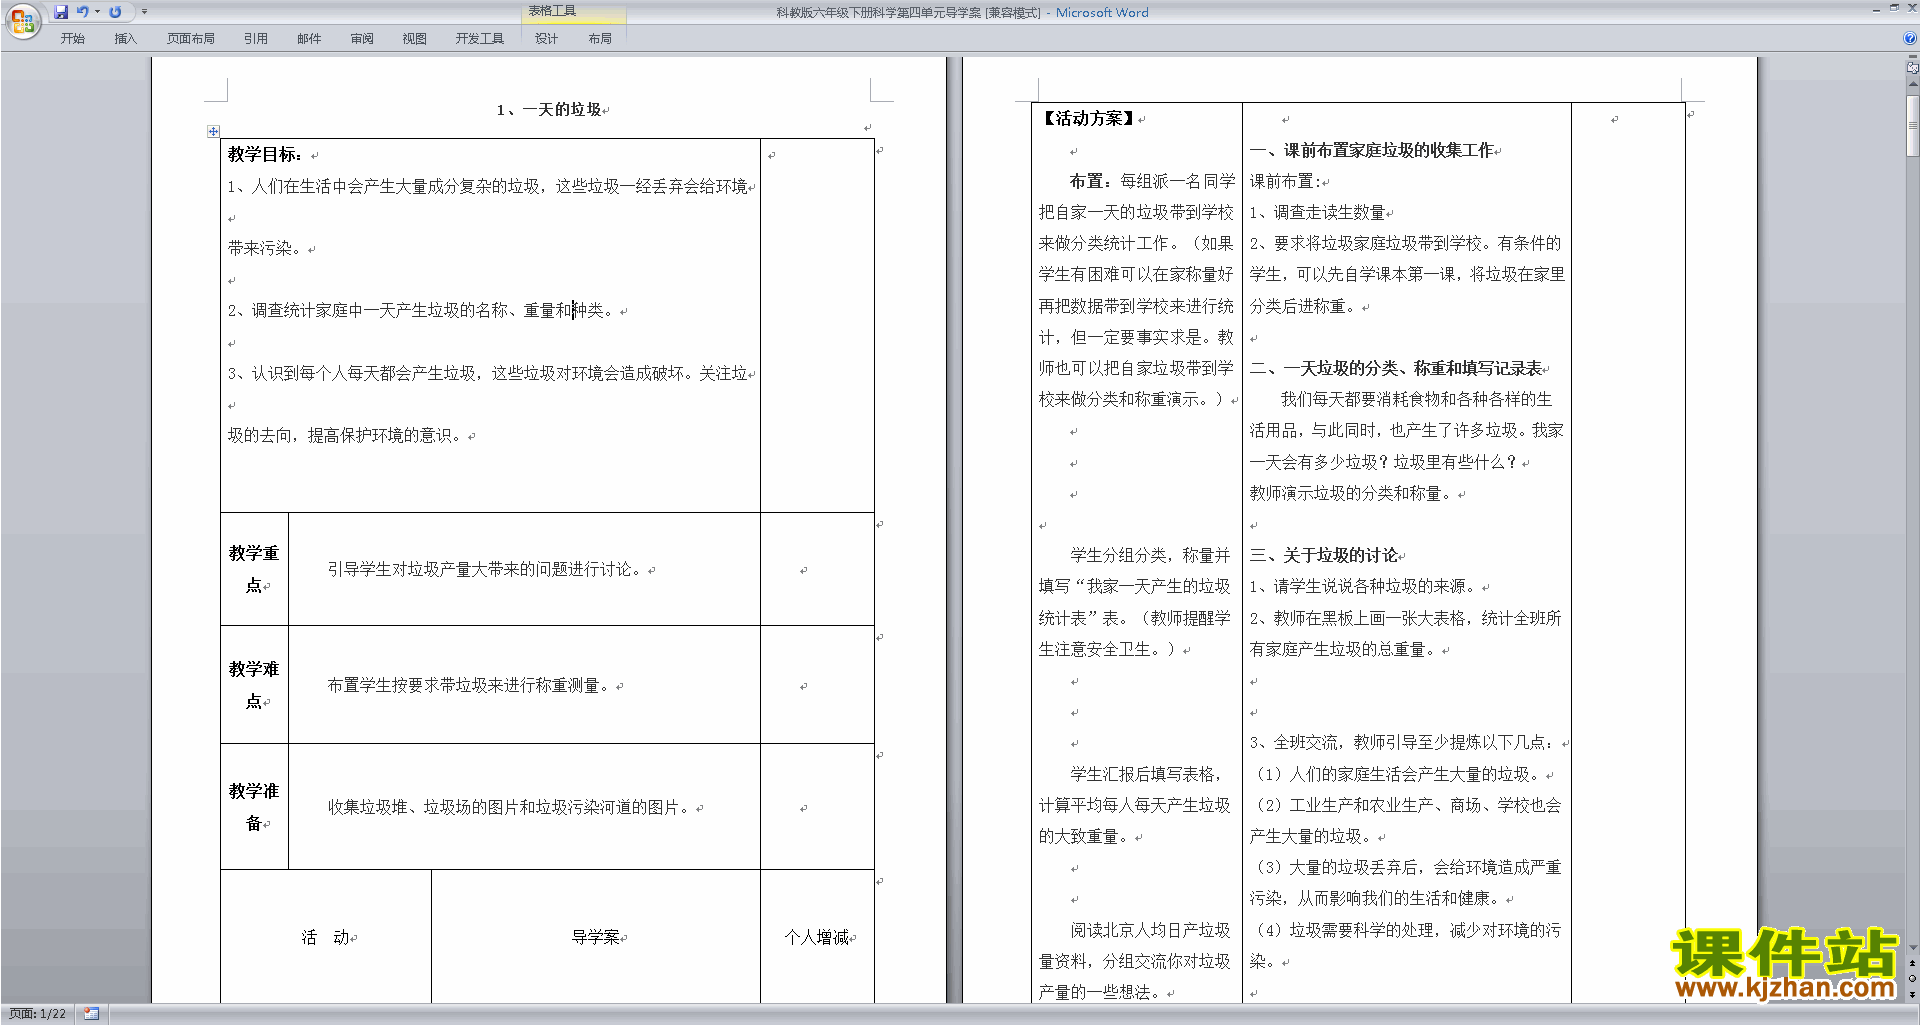This screenshot has width=1920, height=1025.
Task: Click the 教学目标 heading text
Action: (x=265, y=154)
